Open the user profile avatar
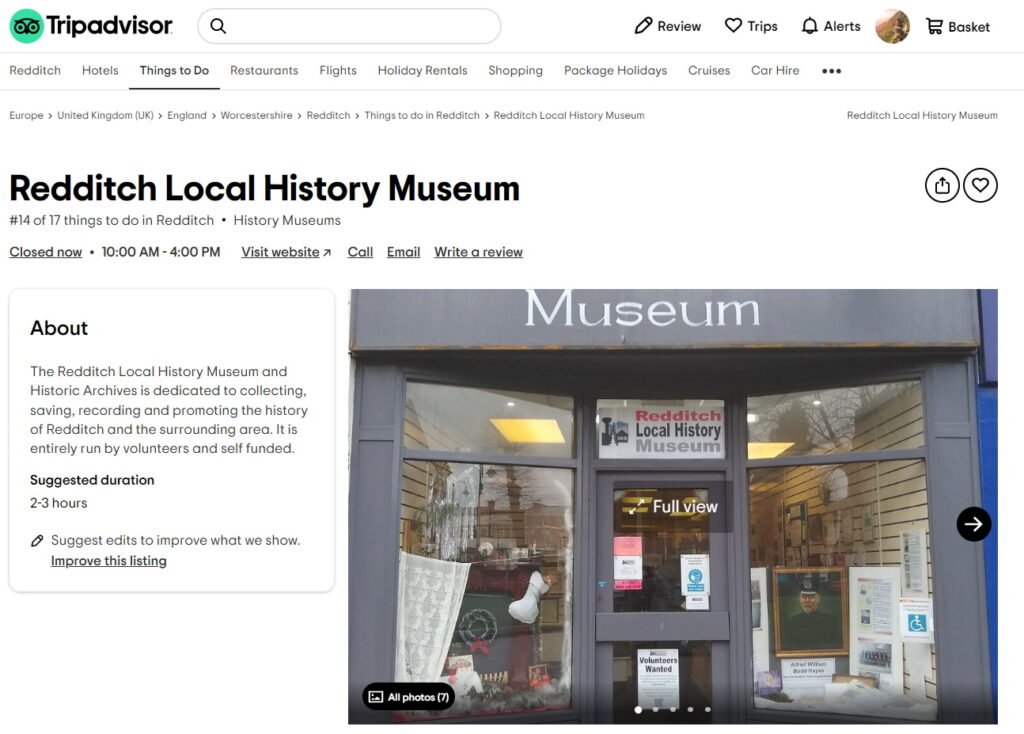The image size is (1024, 734). [892, 27]
